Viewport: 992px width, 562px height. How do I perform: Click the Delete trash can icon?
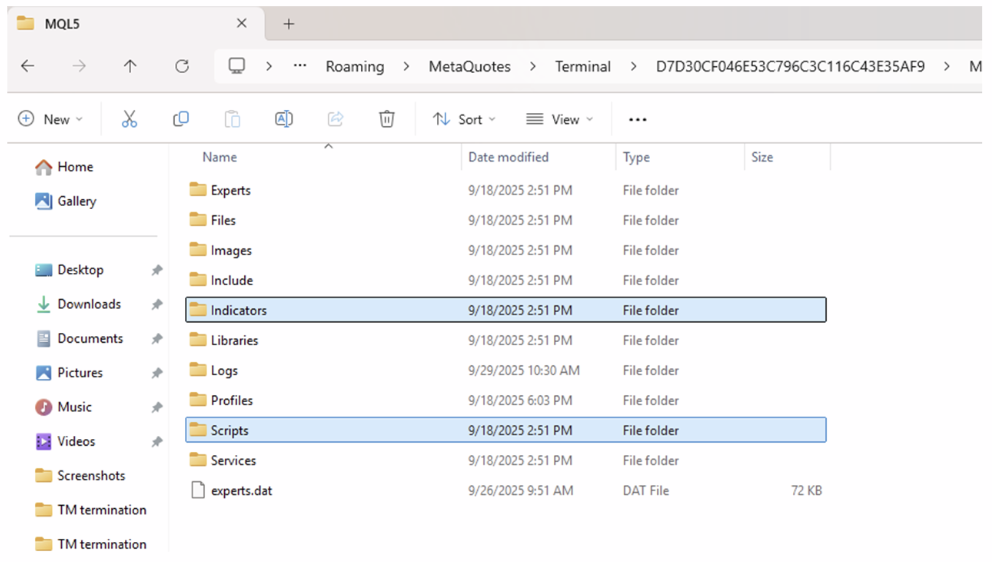click(x=387, y=119)
